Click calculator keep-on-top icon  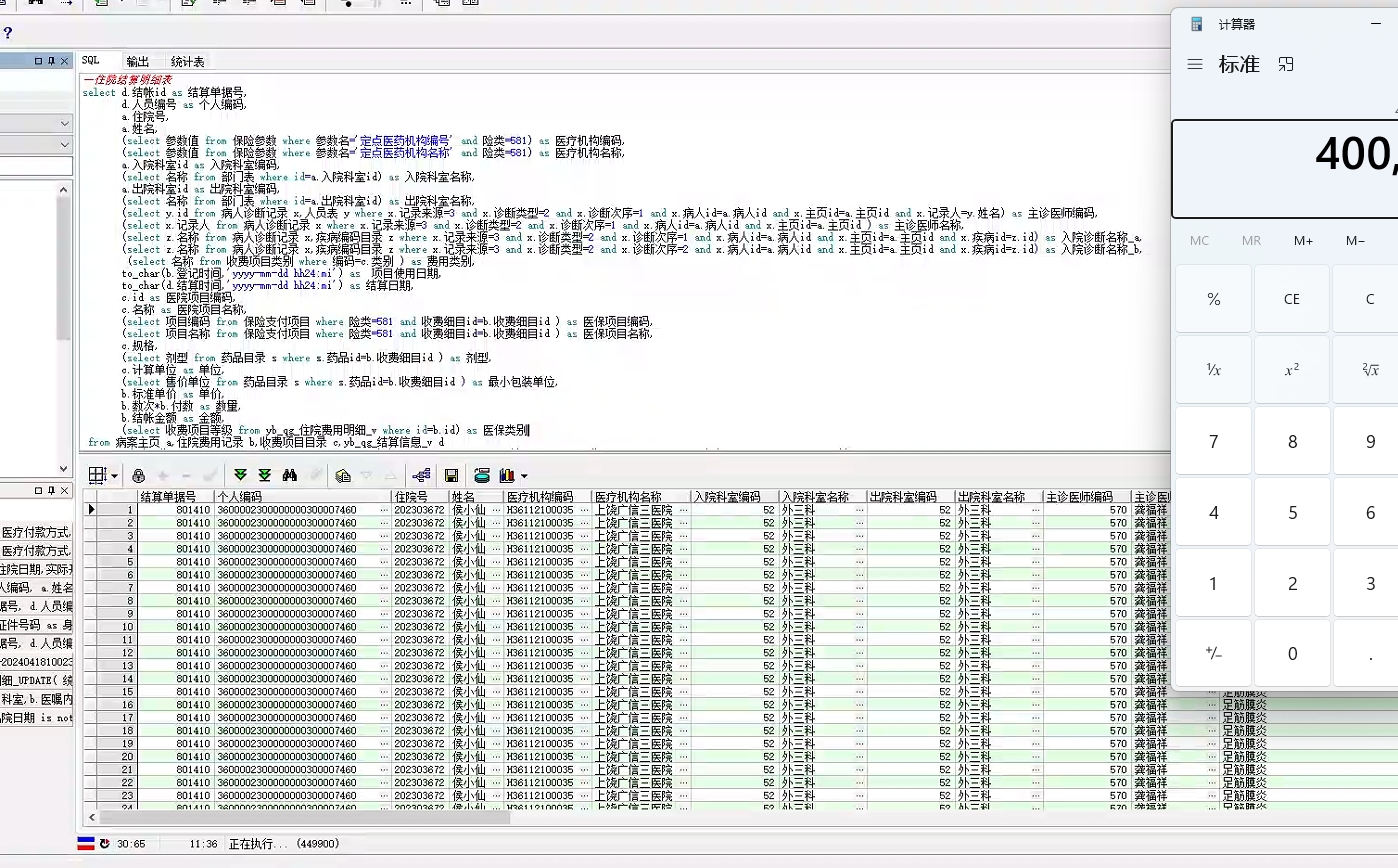pyautogui.click(x=1286, y=64)
